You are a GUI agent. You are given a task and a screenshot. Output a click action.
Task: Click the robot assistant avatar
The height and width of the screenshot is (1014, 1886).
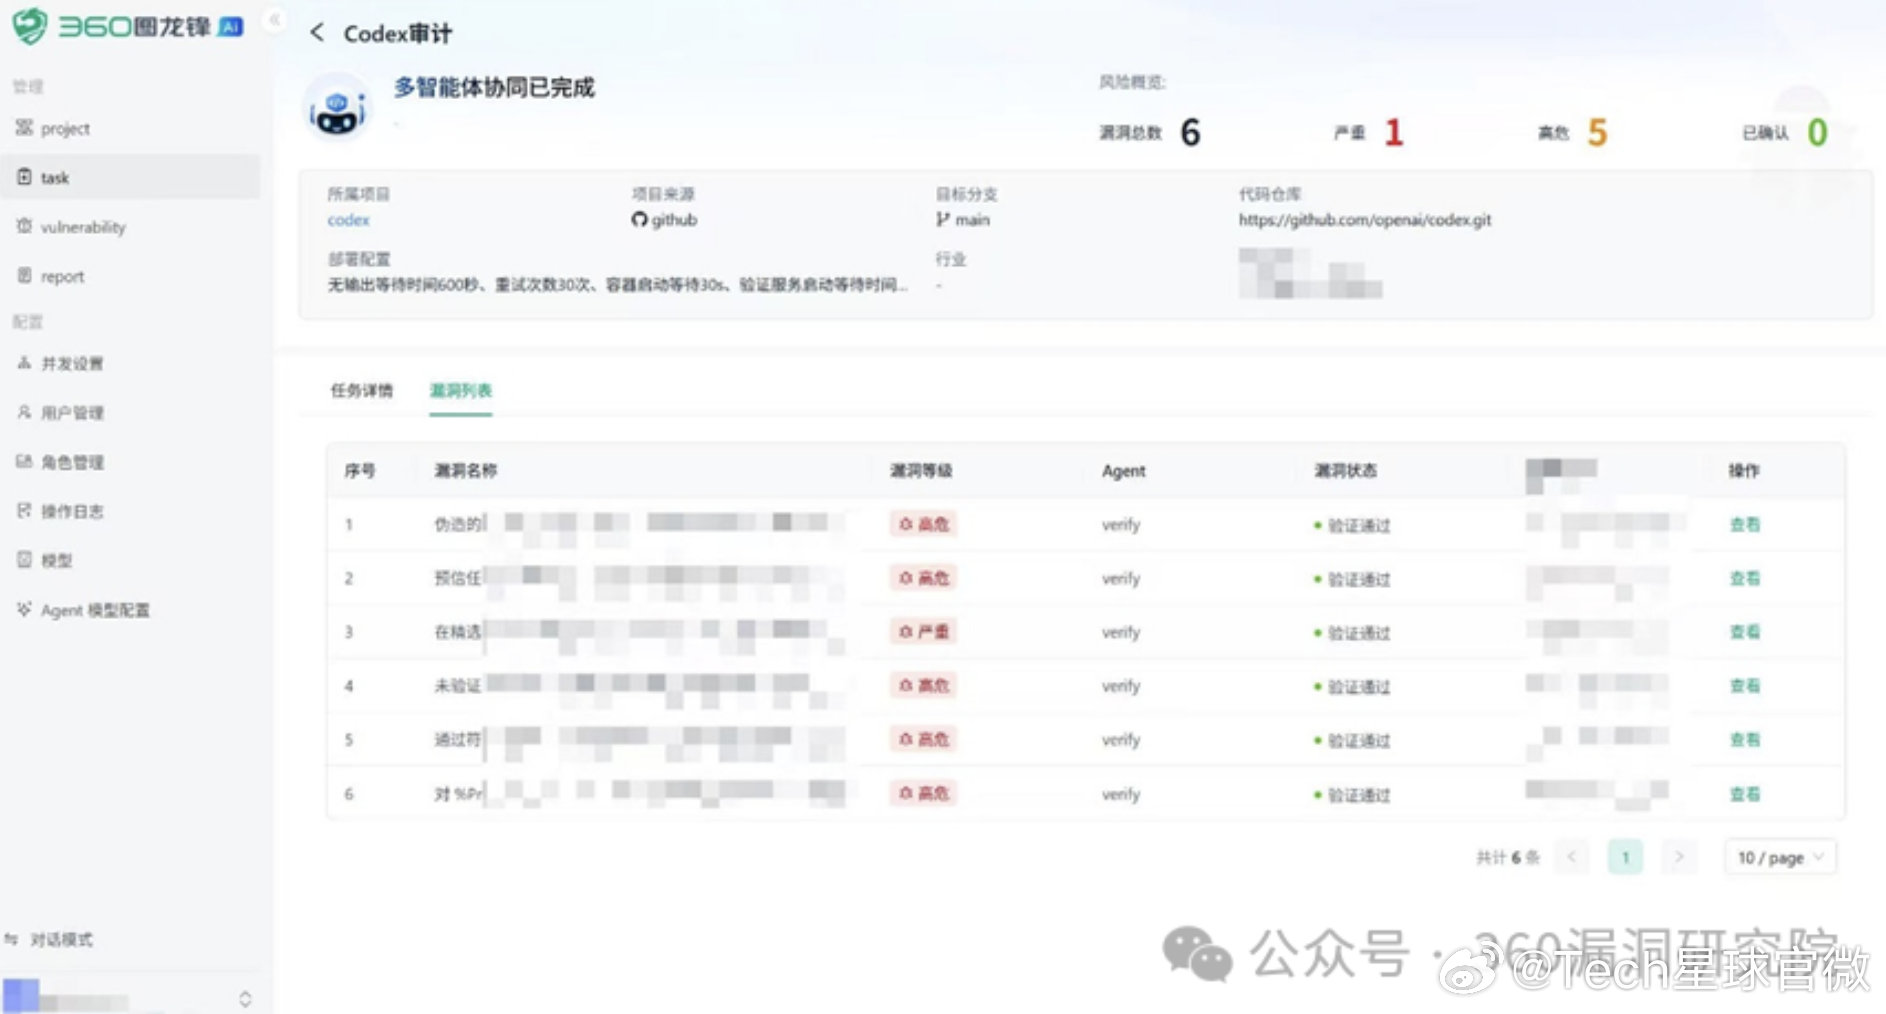pos(338,108)
